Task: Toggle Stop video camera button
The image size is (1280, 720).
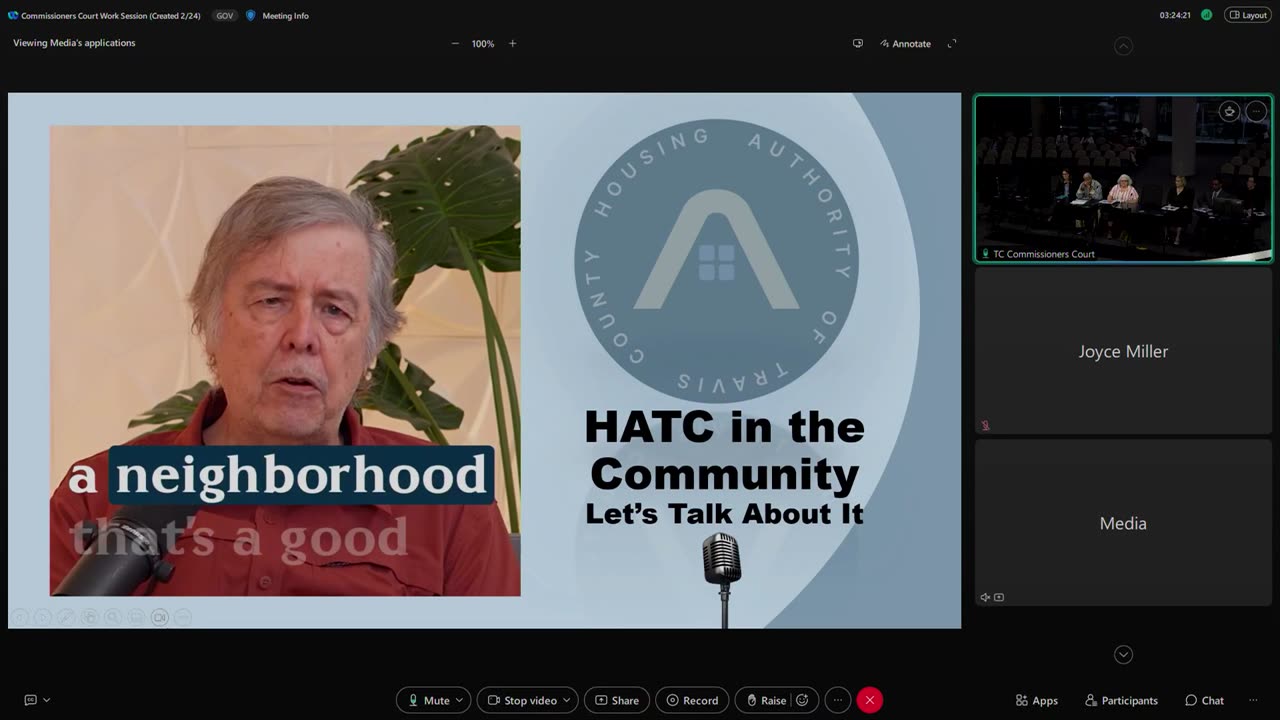Action: click(520, 700)
